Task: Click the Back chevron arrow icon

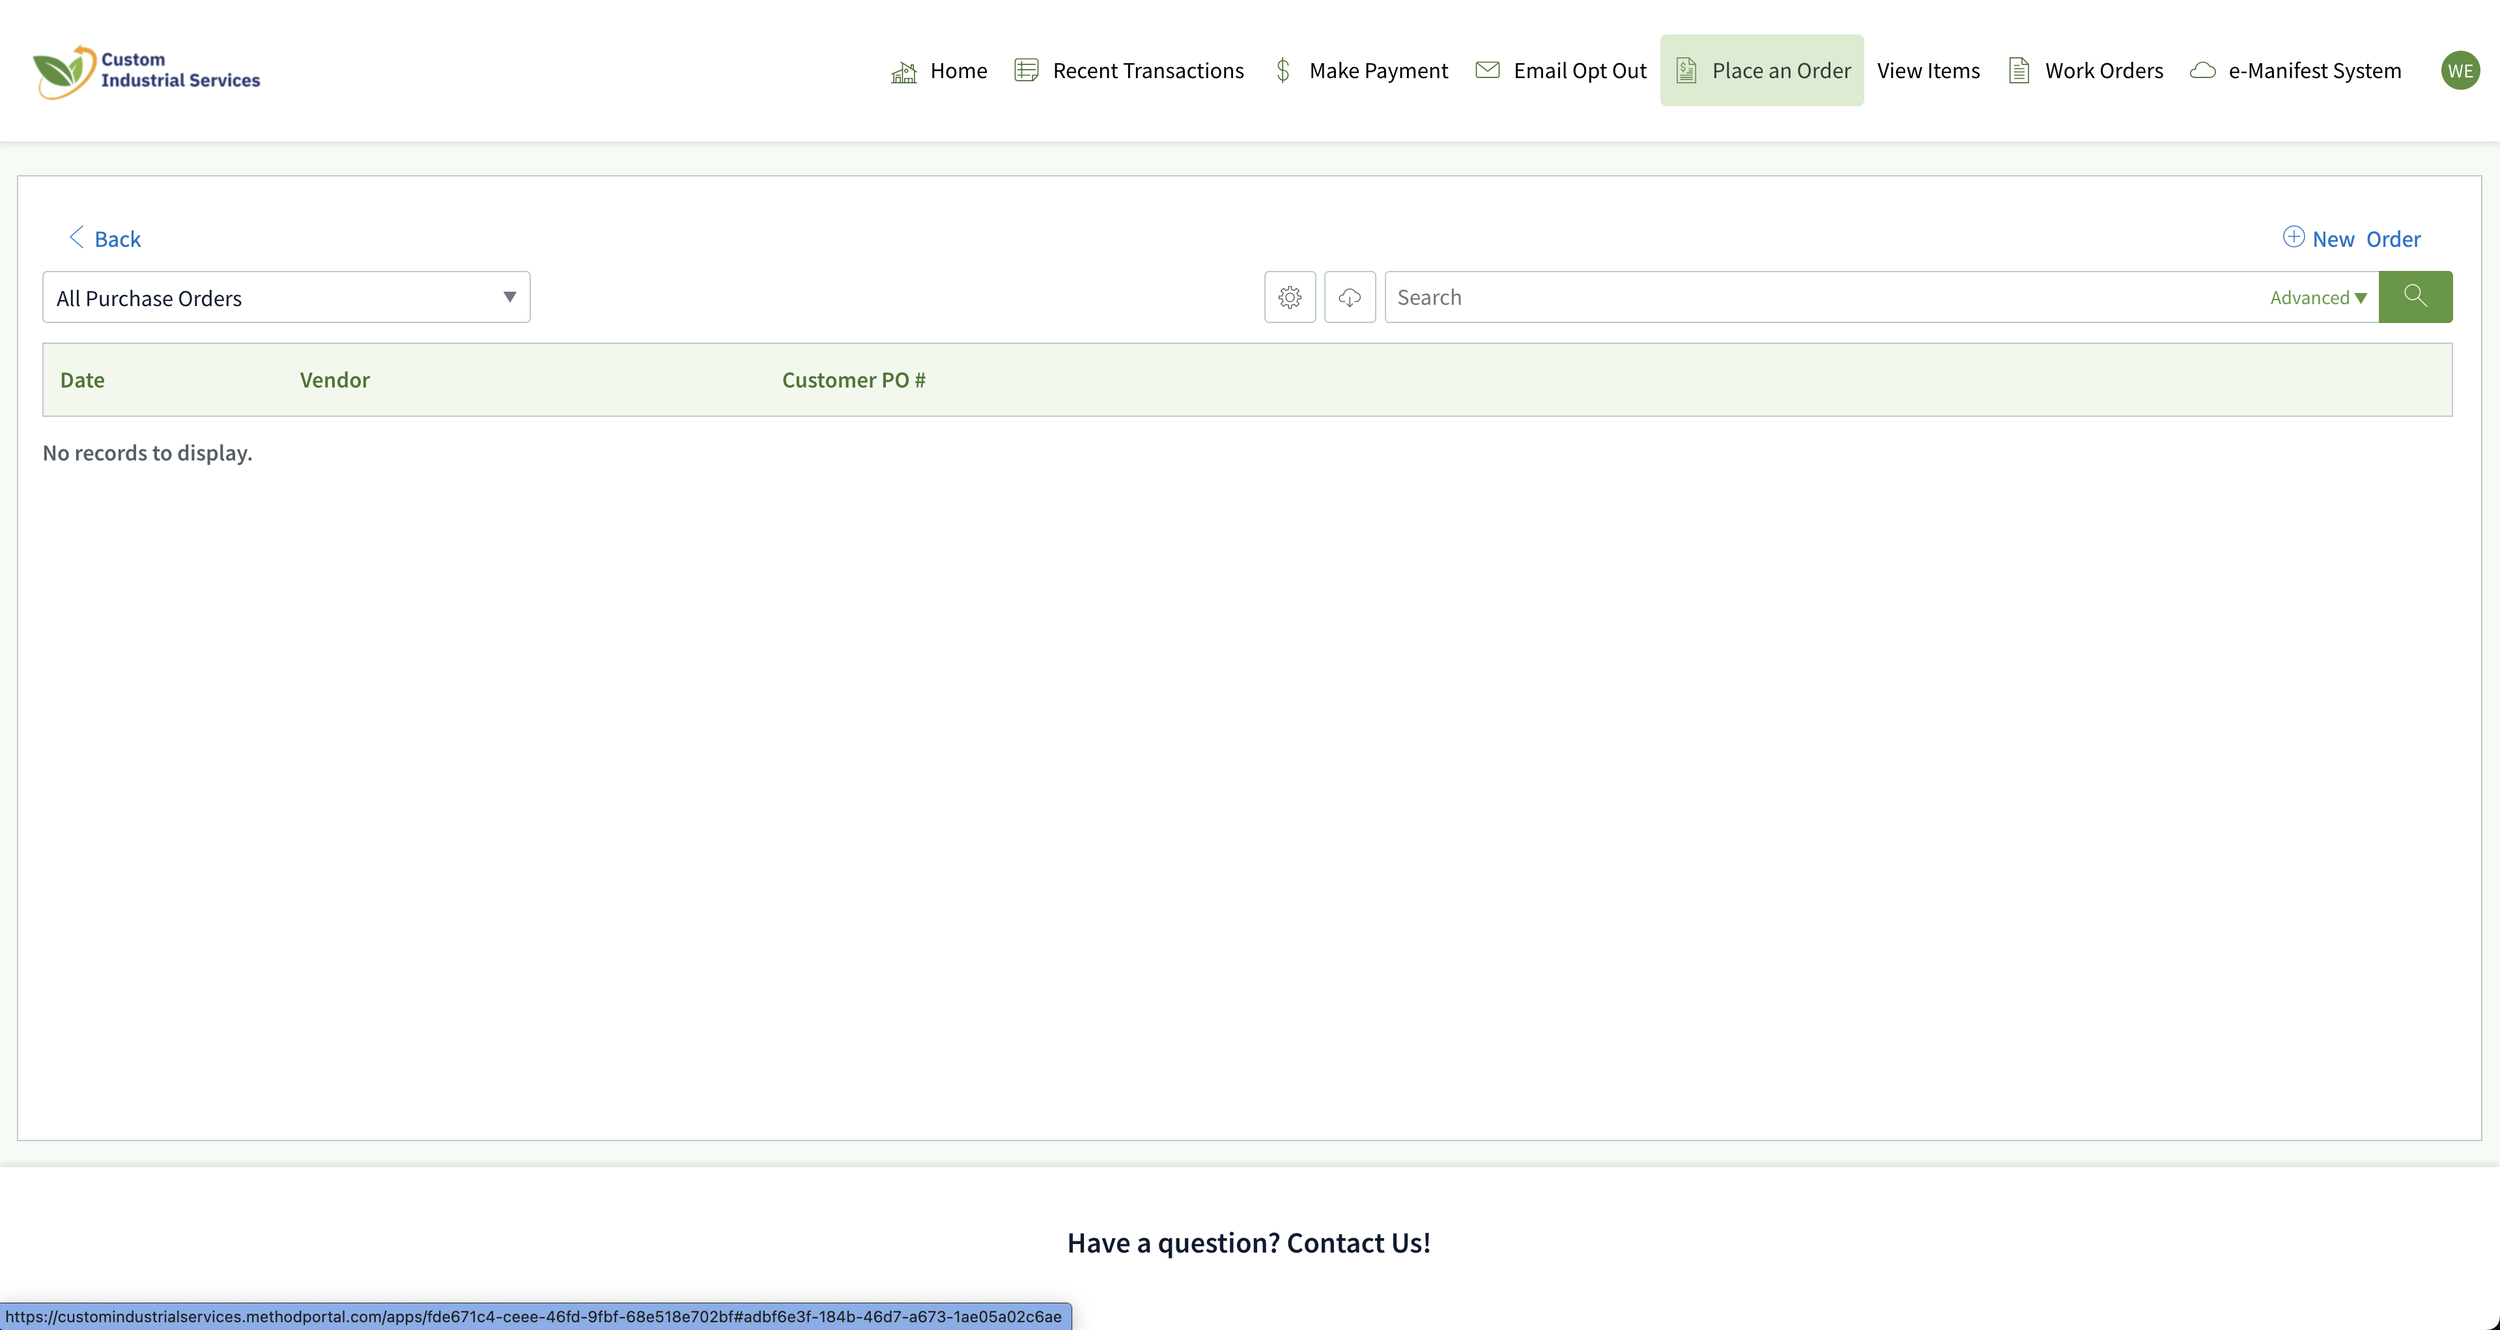Action: 76,237
